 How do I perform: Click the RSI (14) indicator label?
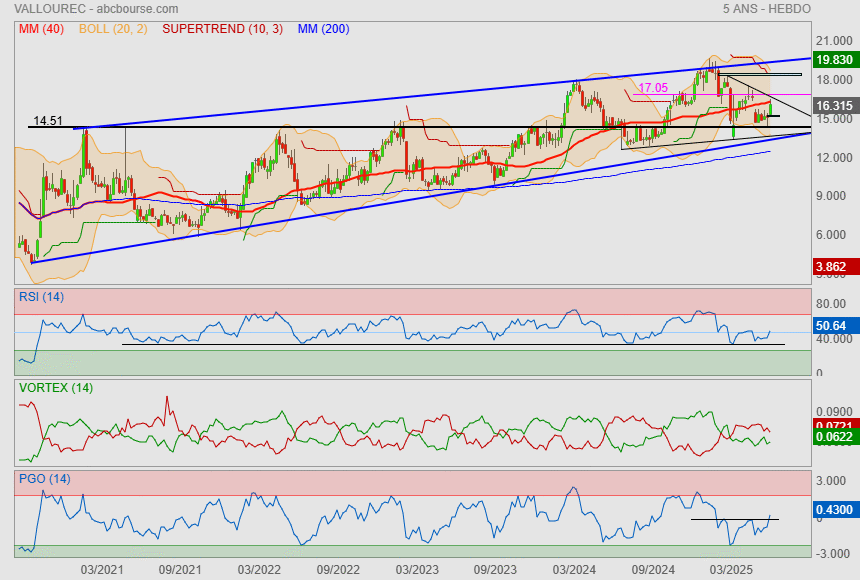click(x=41, y=297)
